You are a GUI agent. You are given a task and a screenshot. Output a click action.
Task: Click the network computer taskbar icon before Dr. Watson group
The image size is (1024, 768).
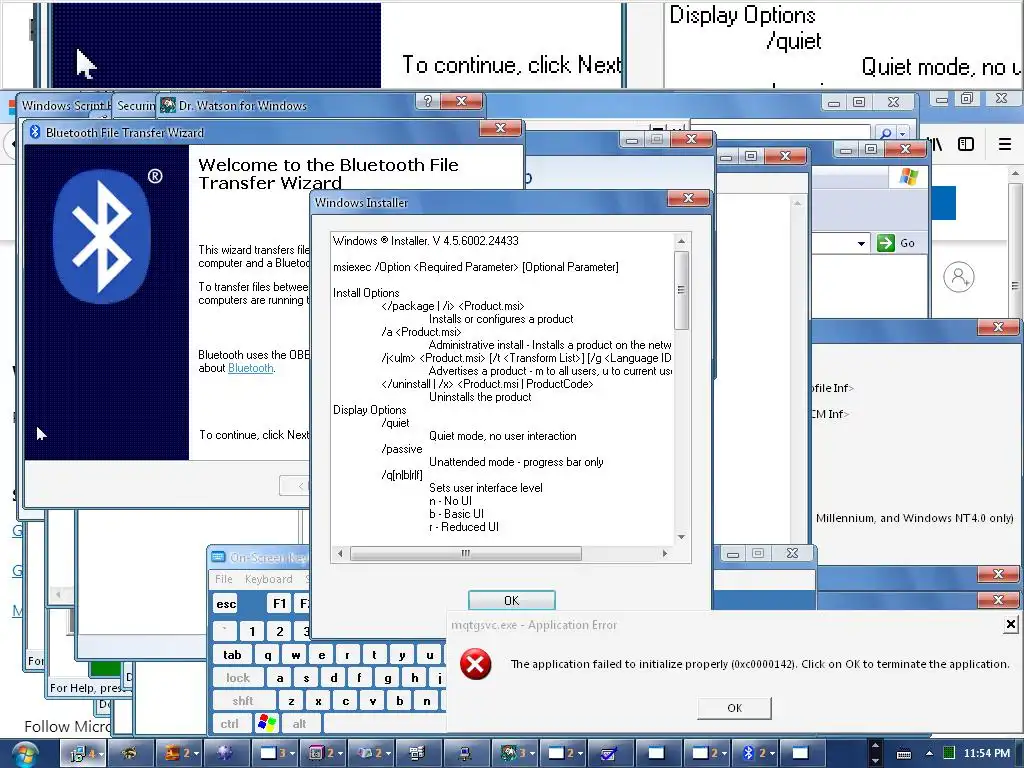[464, 753]
